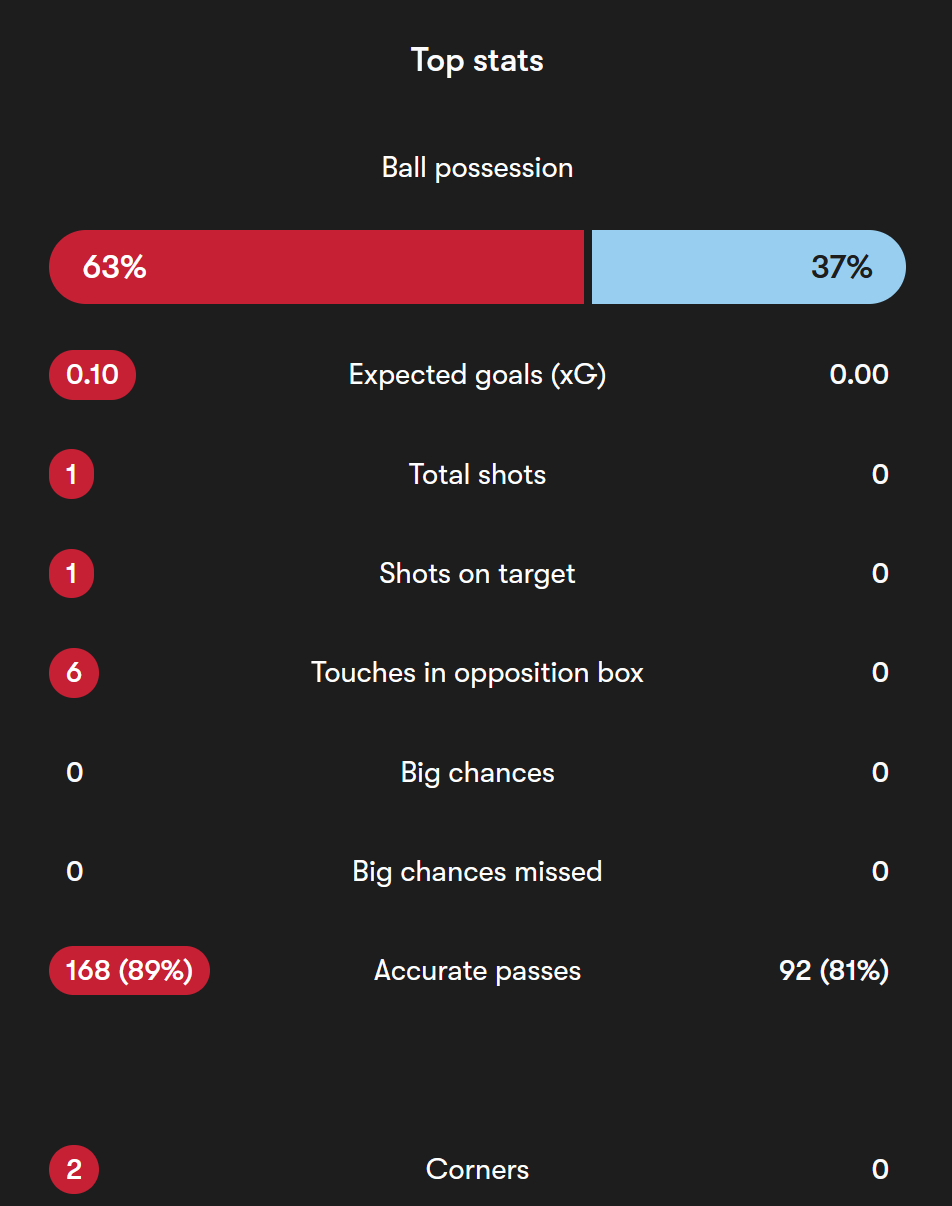The image size is (952, 1206).
Task: Select the Shots on target label
Action: coord(477,573)
